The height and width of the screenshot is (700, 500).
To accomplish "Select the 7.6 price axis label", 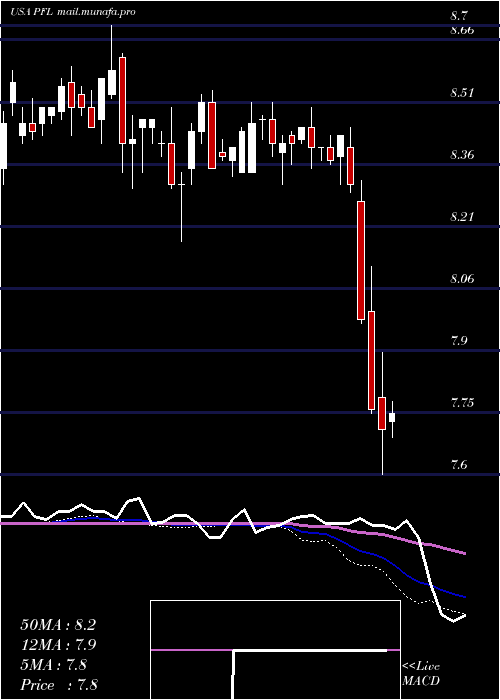I will click(459, 465).
